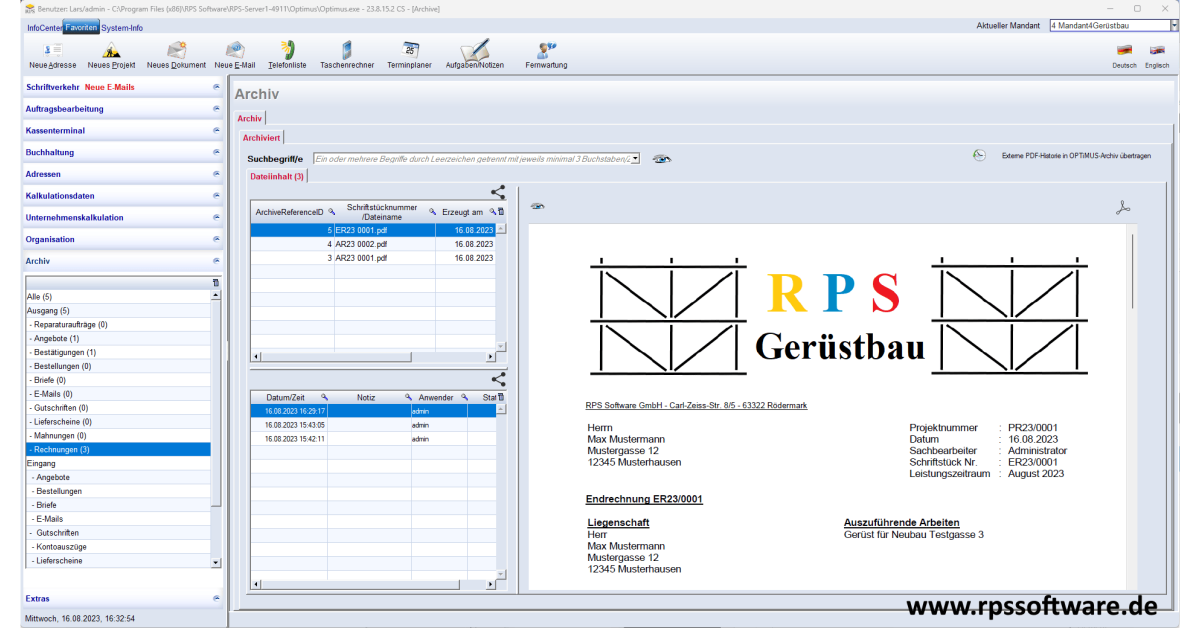Click the share icon above the notes table
Viewport: 1200px width, 628px height.
pyautogui.click(x=498, y=380)
